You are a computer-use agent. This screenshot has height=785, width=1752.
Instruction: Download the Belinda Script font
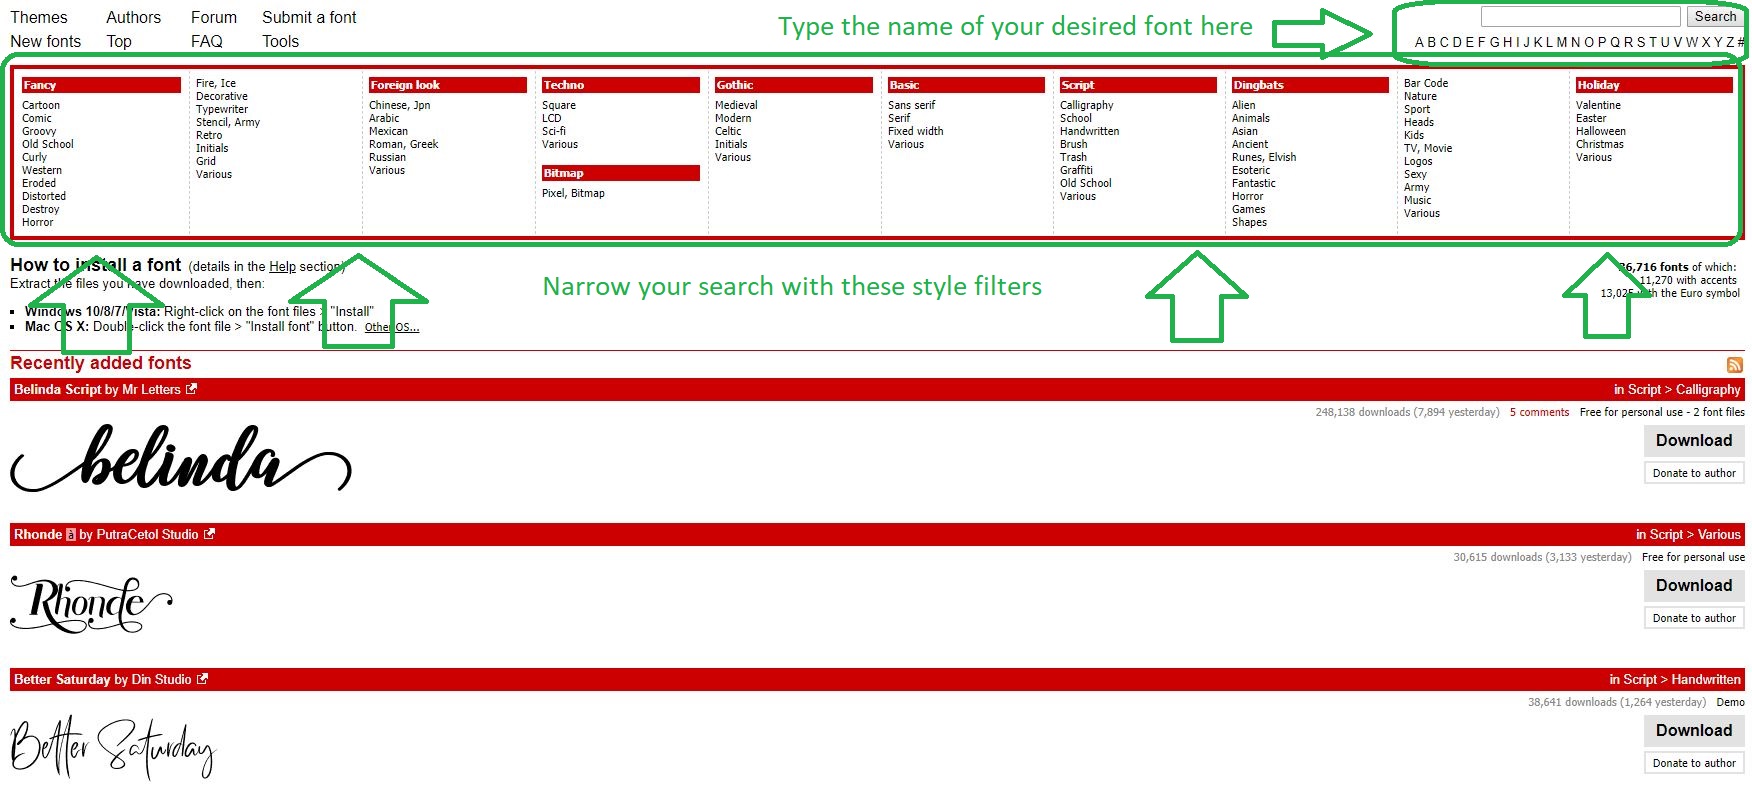(1693, 441)
